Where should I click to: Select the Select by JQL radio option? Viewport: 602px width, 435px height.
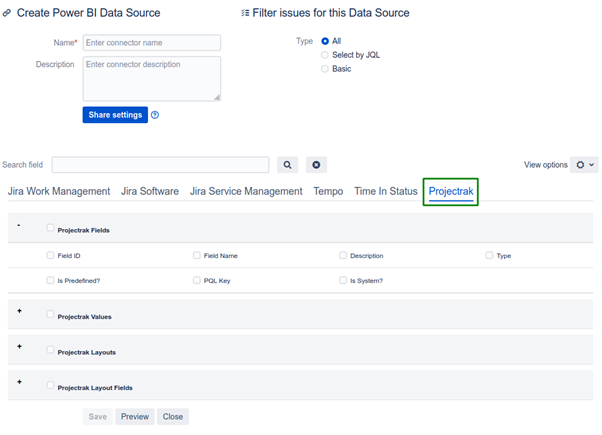325,55
